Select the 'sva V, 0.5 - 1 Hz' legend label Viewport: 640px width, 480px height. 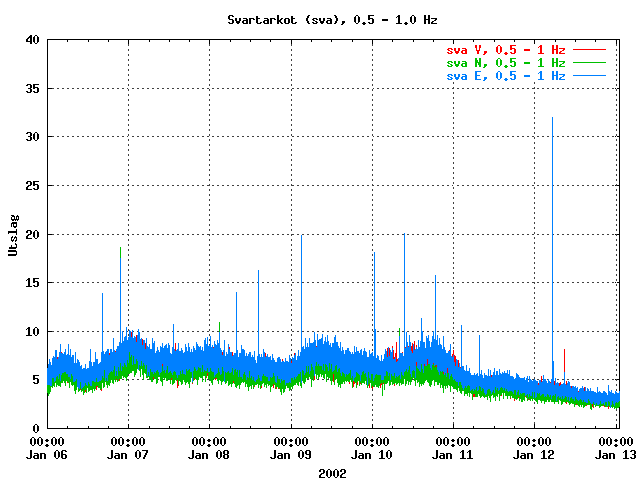pyautogui.click(x=506, y=48)
